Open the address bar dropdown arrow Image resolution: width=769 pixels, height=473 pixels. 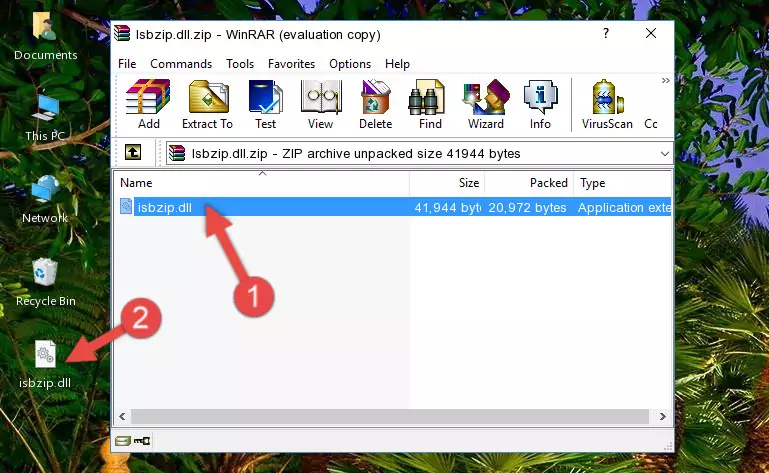coord(665,154)
